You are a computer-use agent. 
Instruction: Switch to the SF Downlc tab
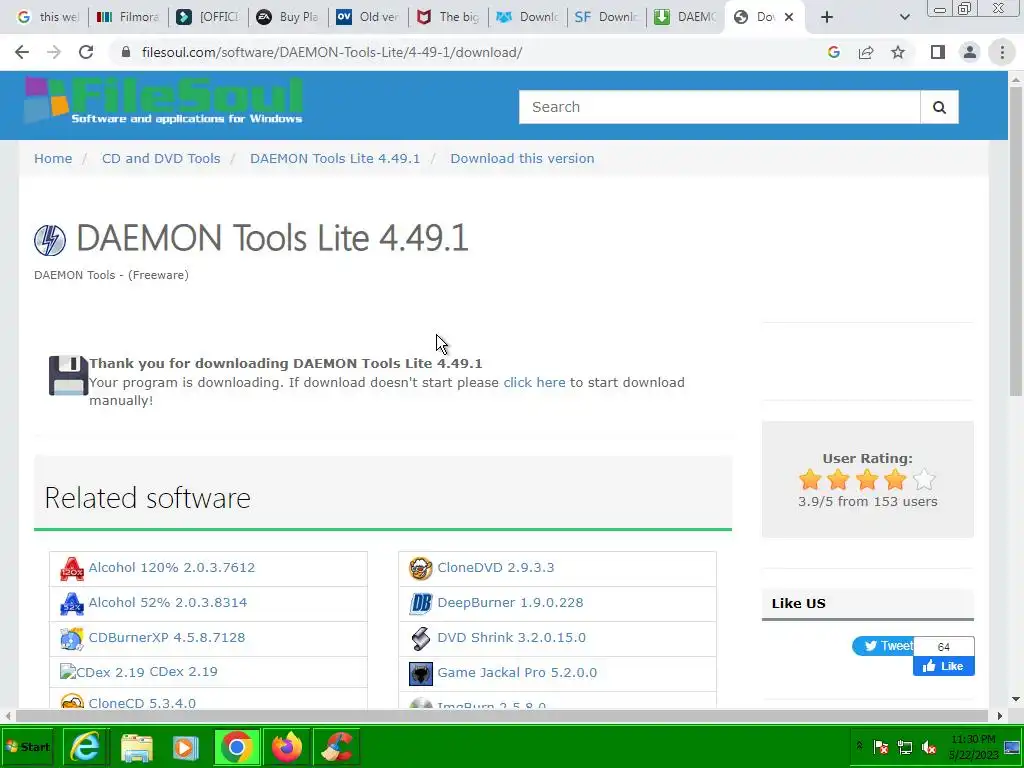pos(607,17)
